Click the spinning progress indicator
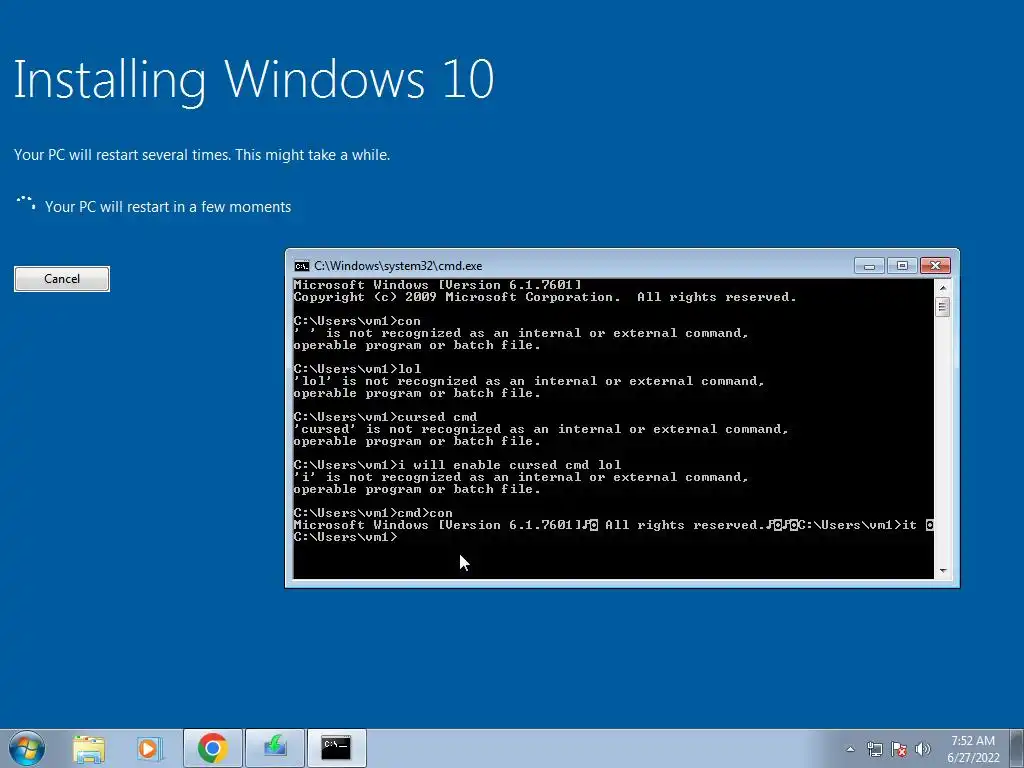 point(26,204)
